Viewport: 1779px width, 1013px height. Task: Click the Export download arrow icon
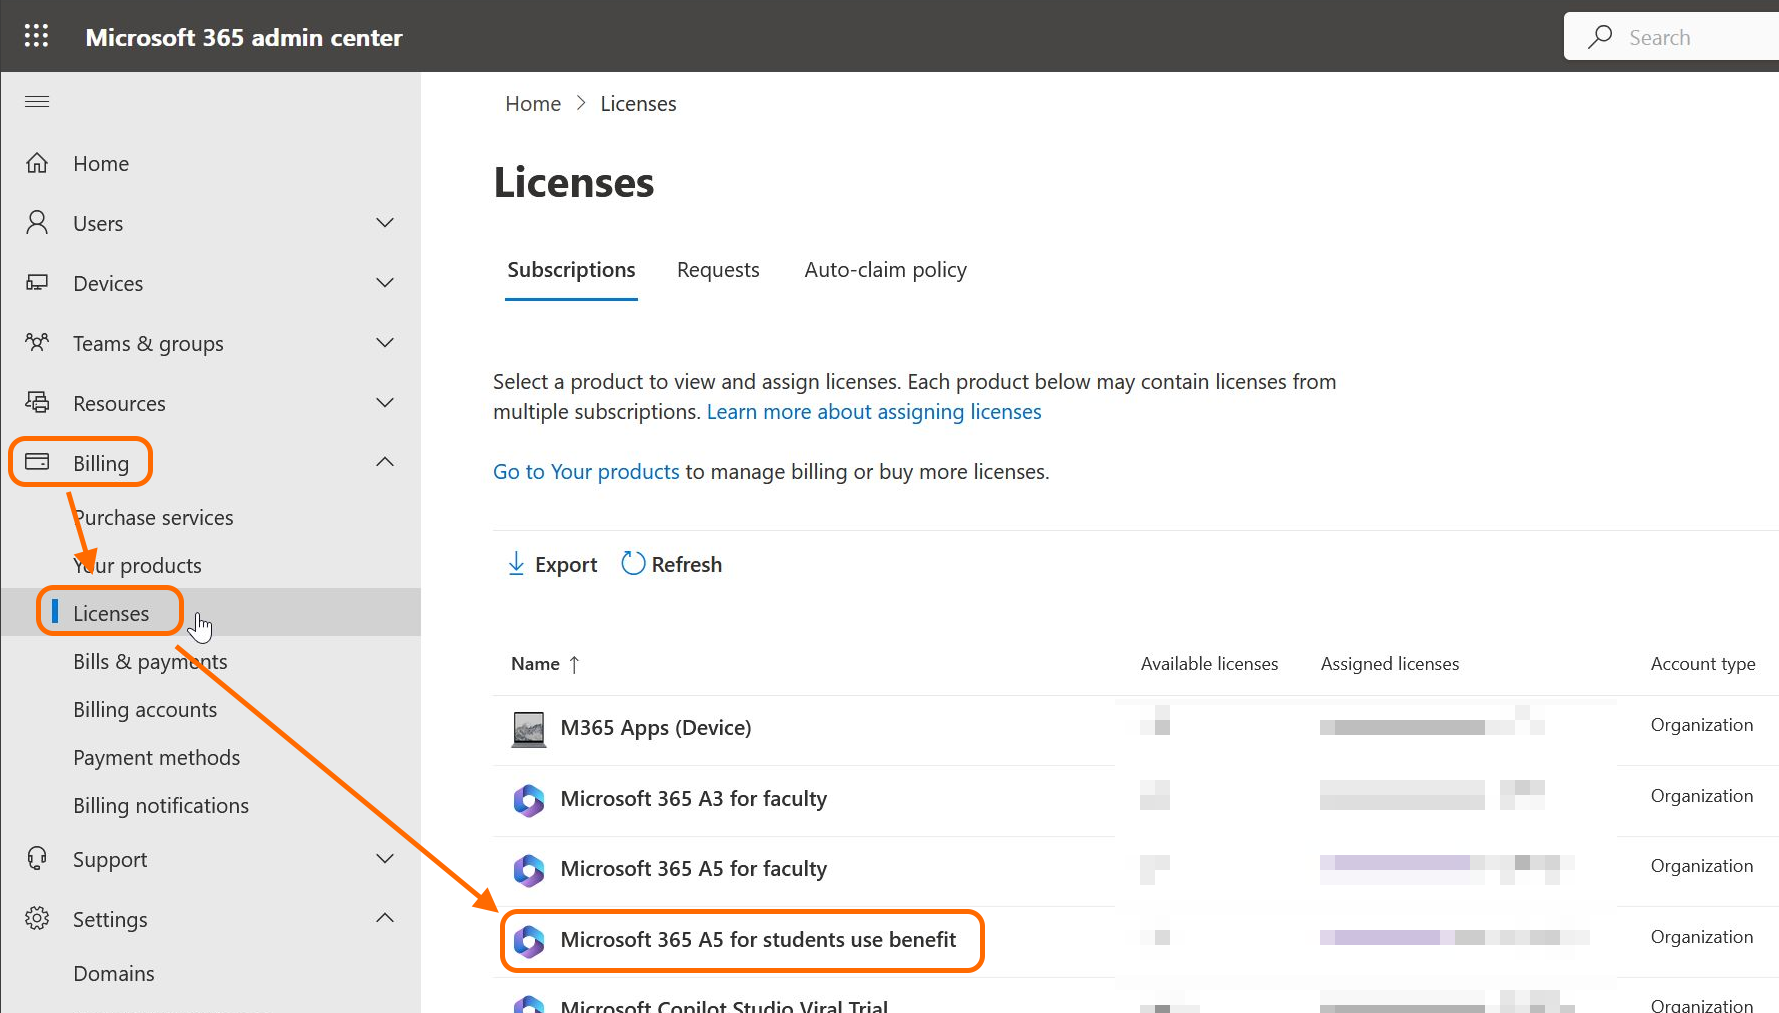(x=516, y=564)
